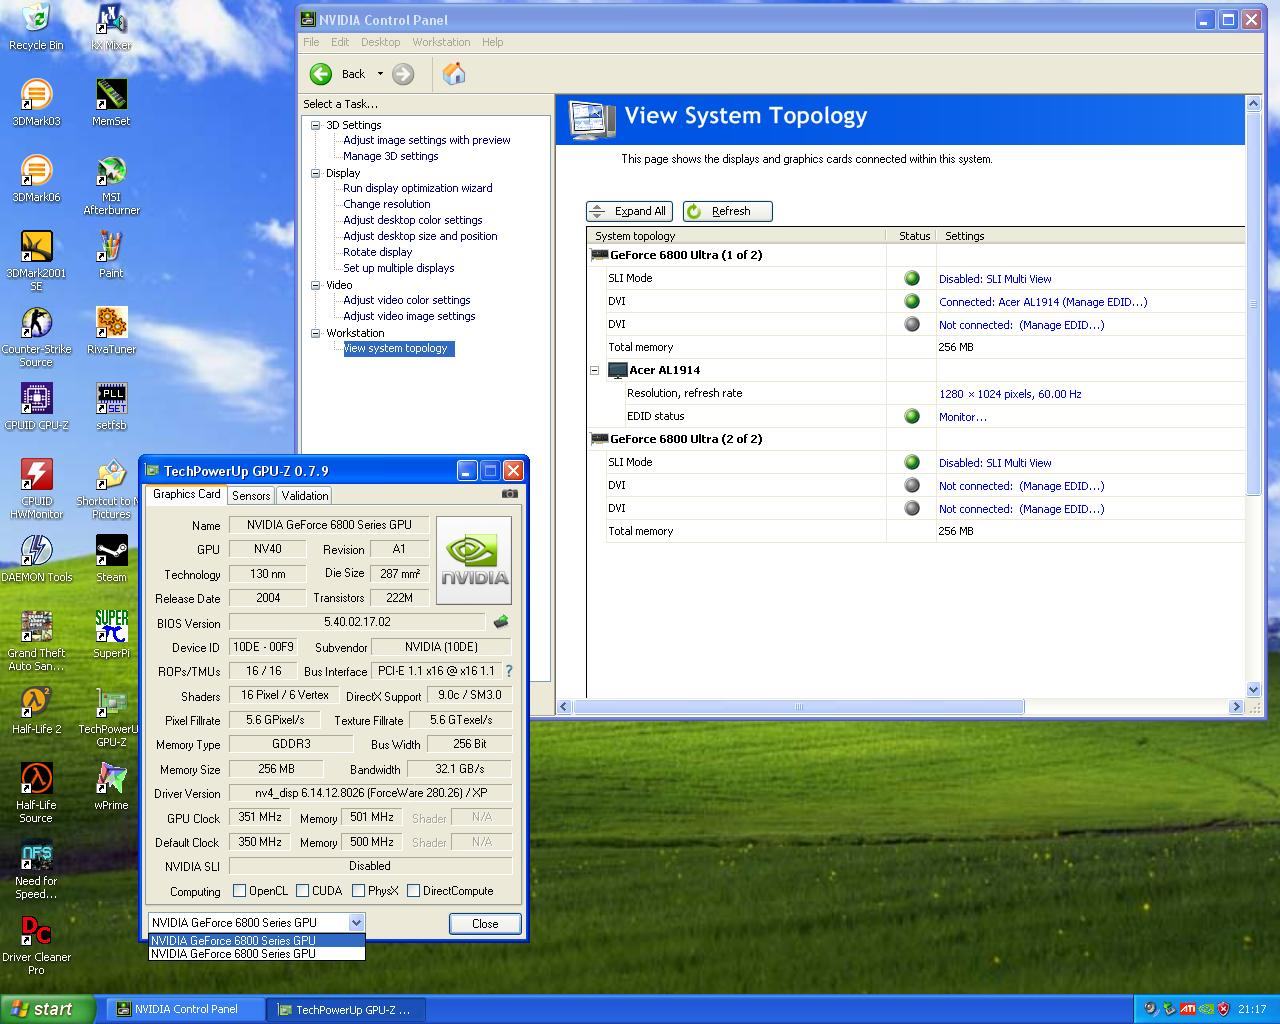Open the File menu
This screenshot has height=1024, width=1280.
tap(311, 42)
